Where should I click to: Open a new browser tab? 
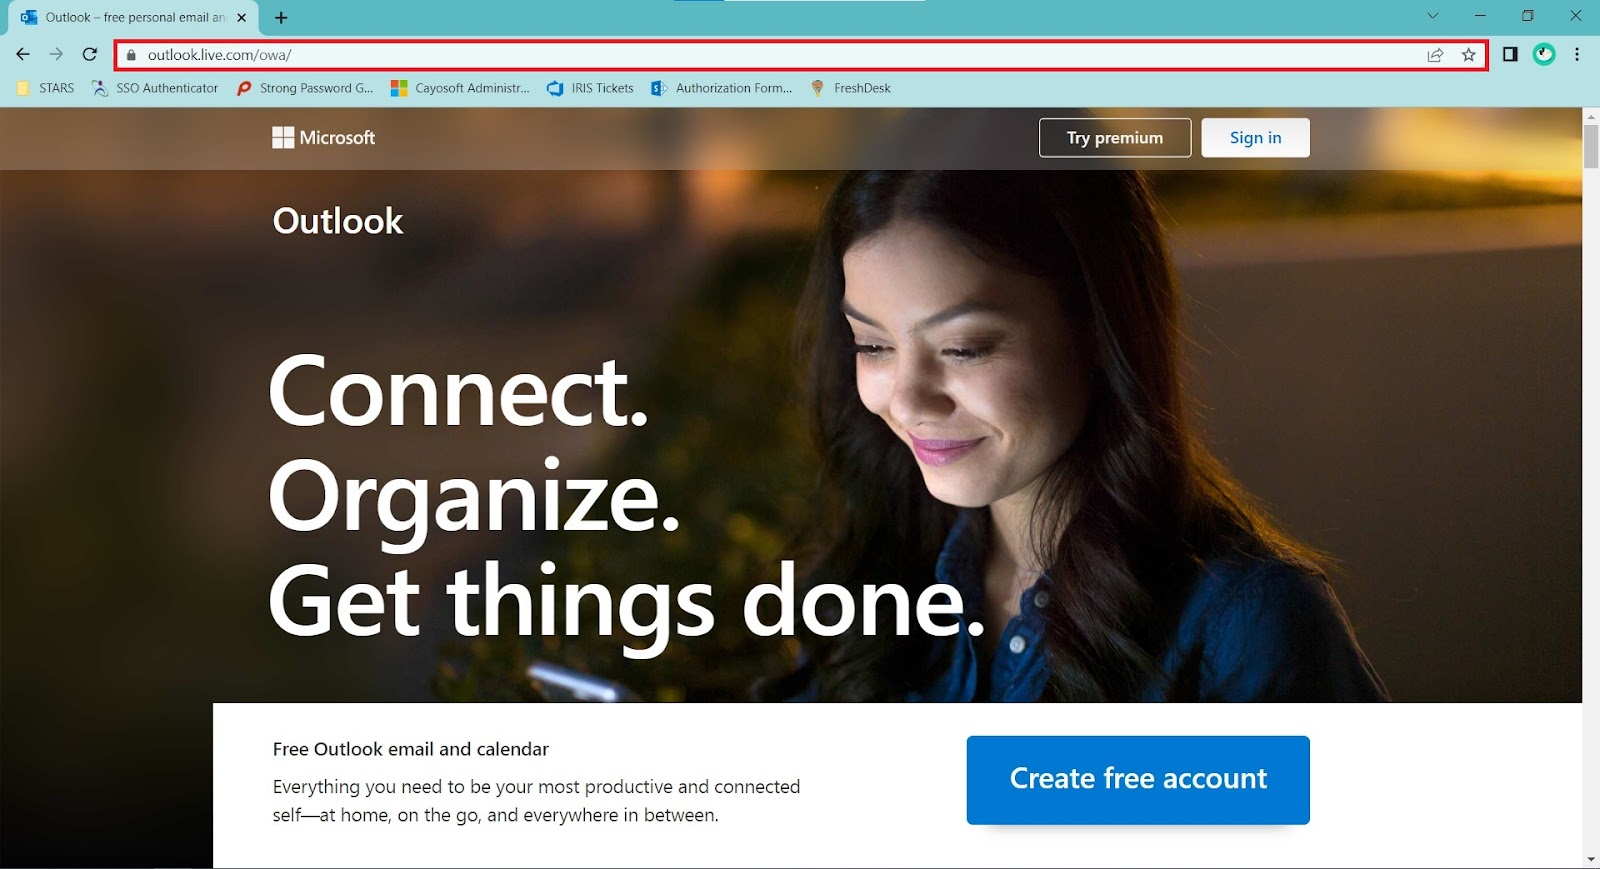coord(281,17)
